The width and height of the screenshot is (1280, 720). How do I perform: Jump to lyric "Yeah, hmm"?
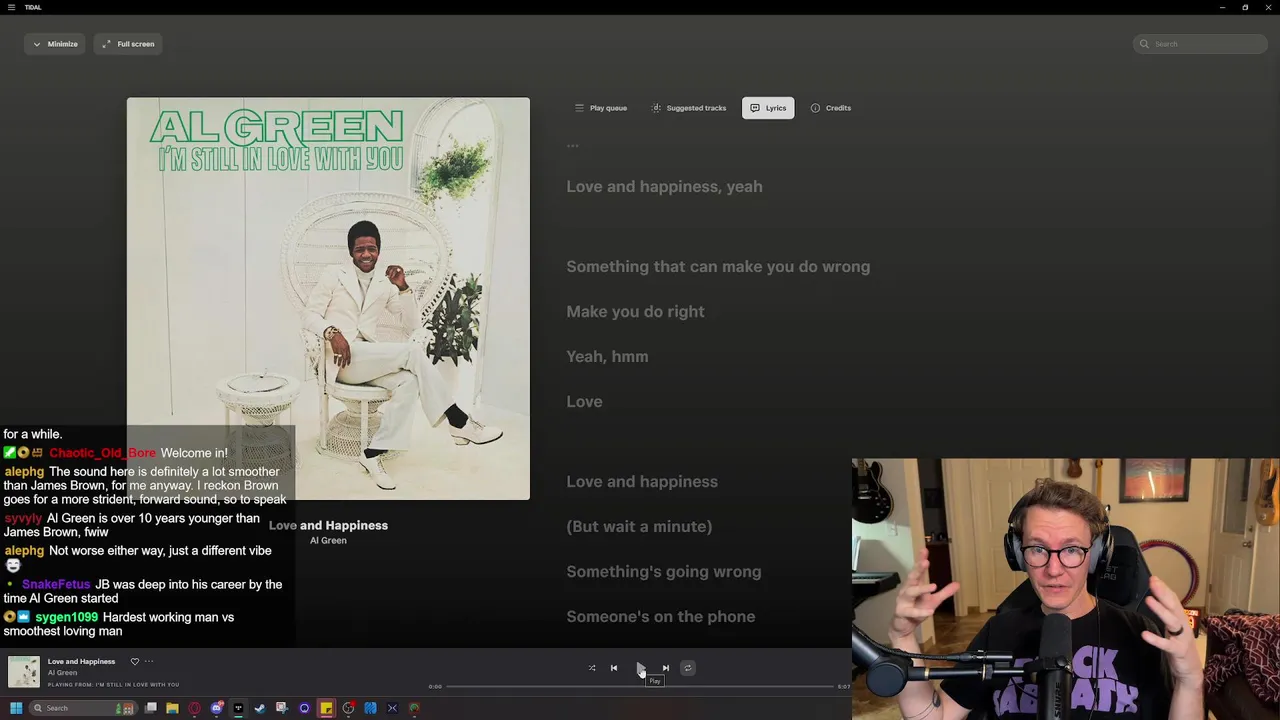click(x=607, y=357)
